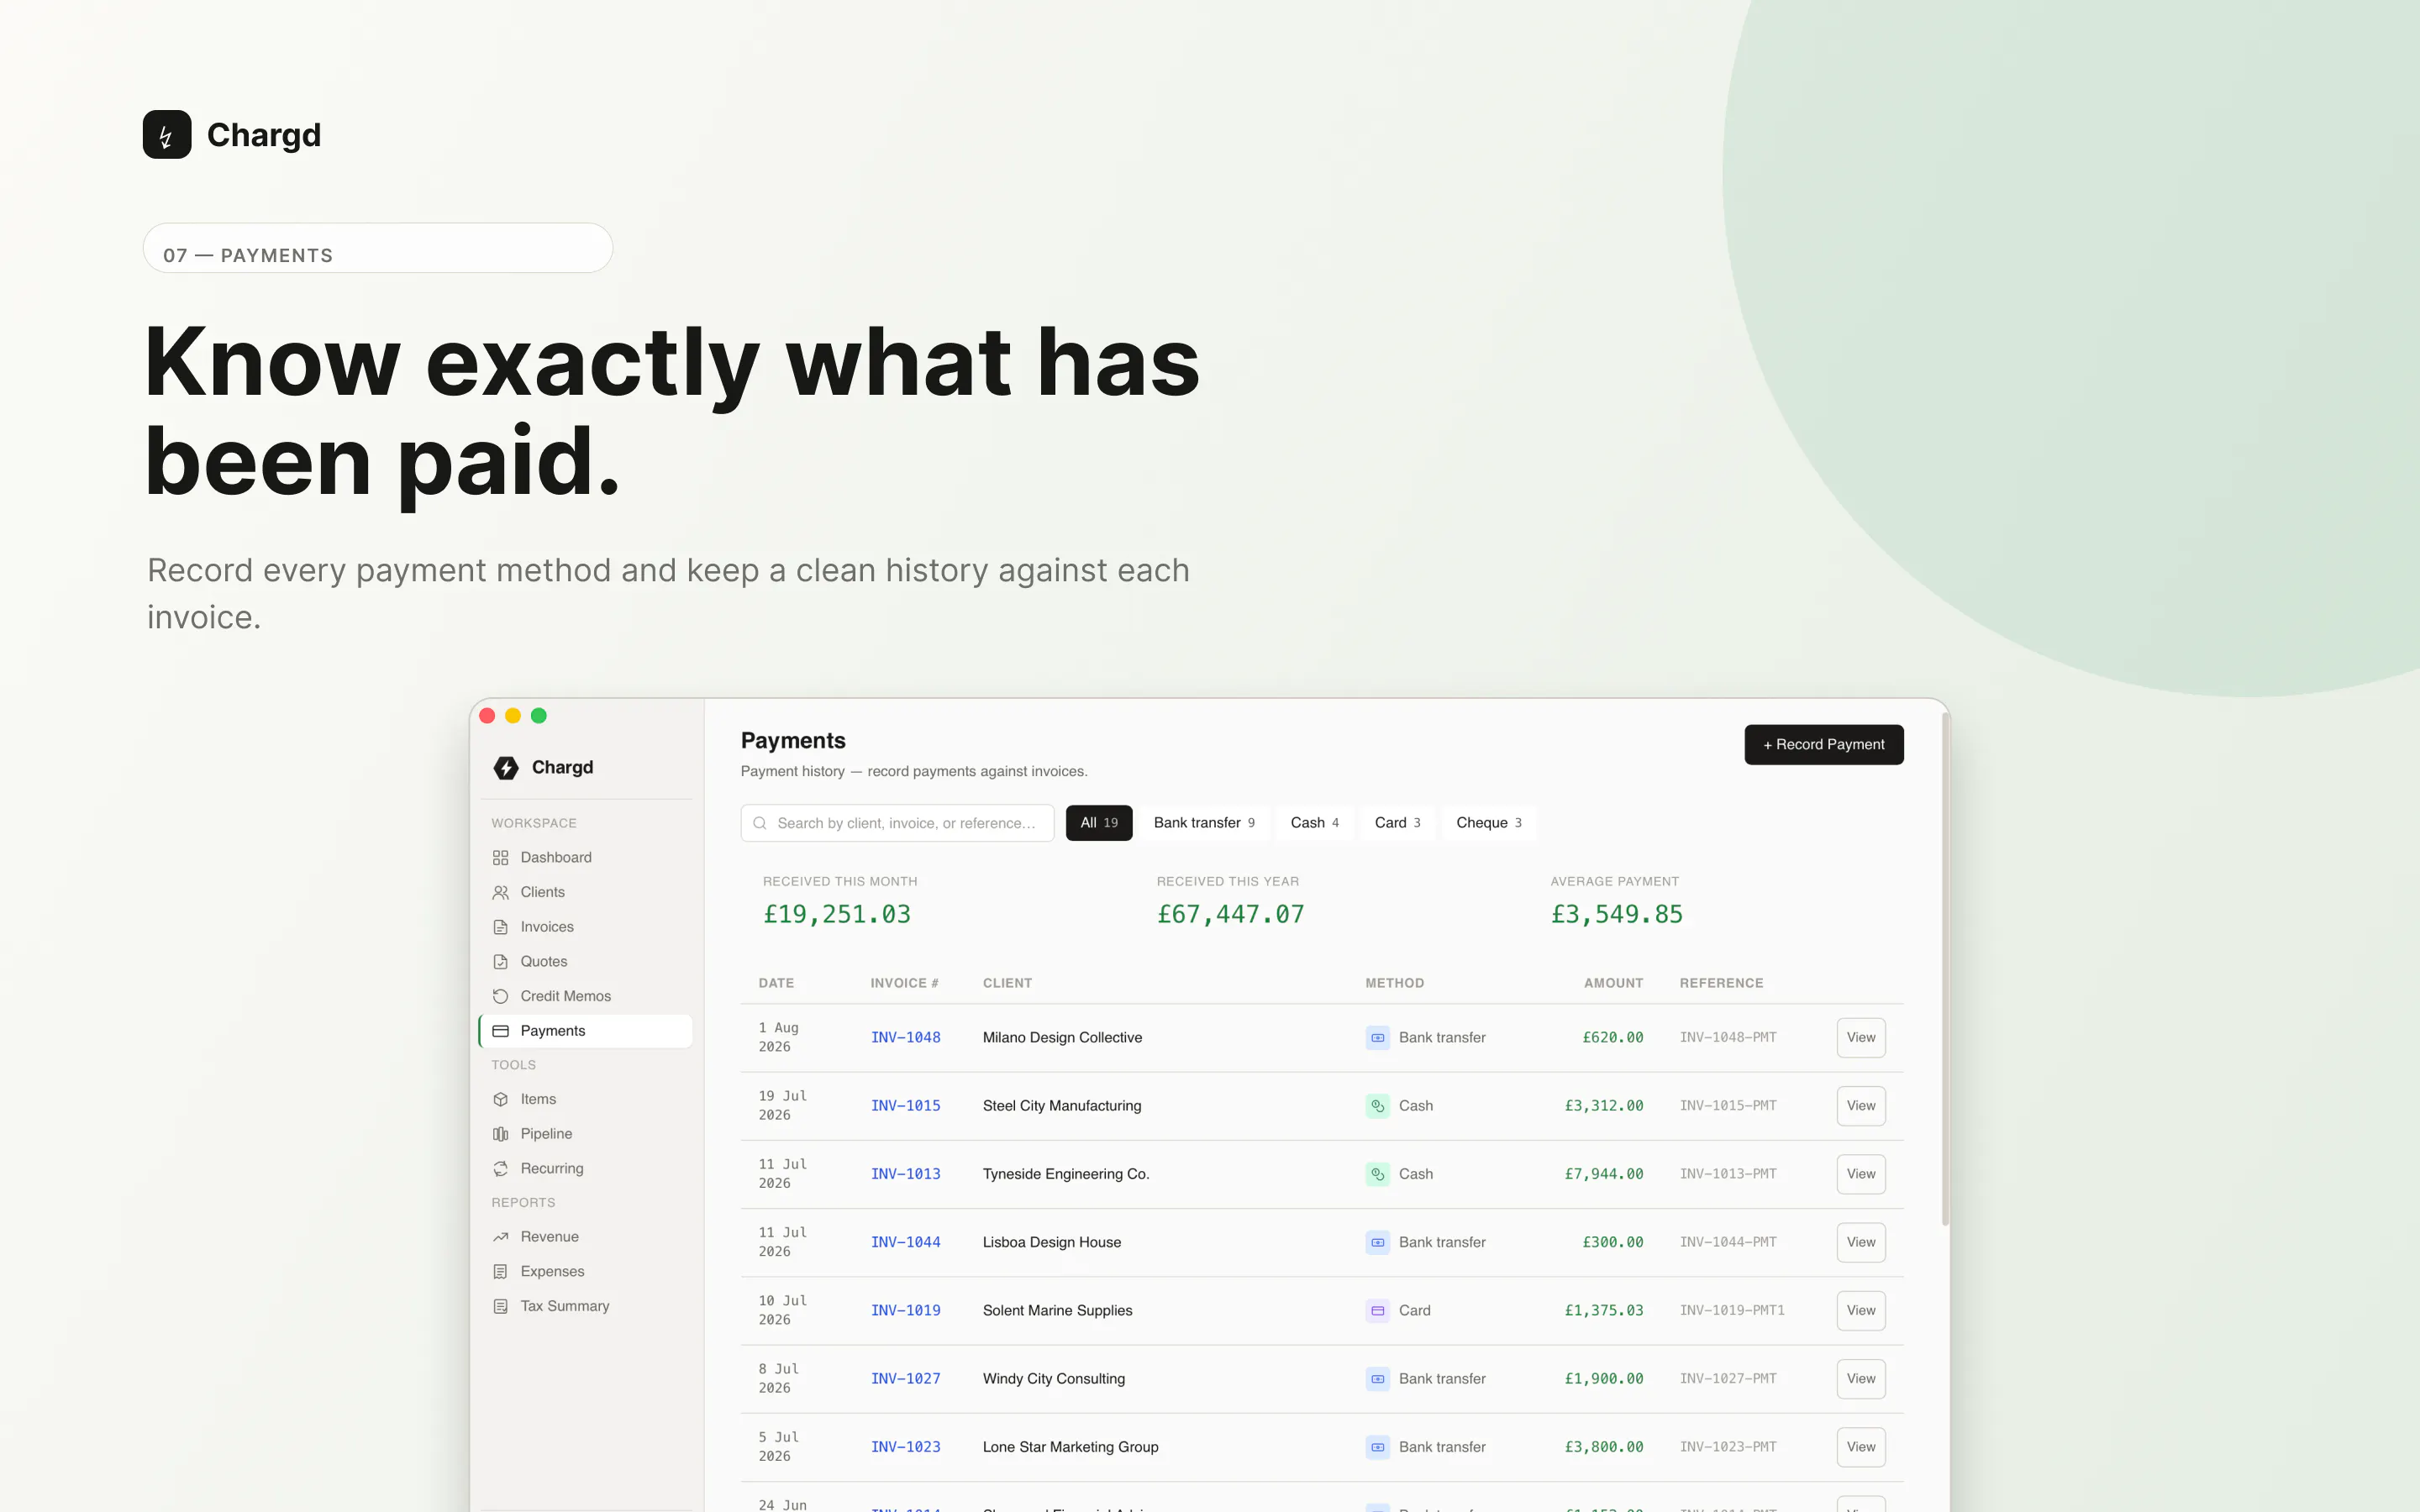Click the Tax Summary icon
The width and height of the screenshot is (2420, 1512).
pos(501,1306)
